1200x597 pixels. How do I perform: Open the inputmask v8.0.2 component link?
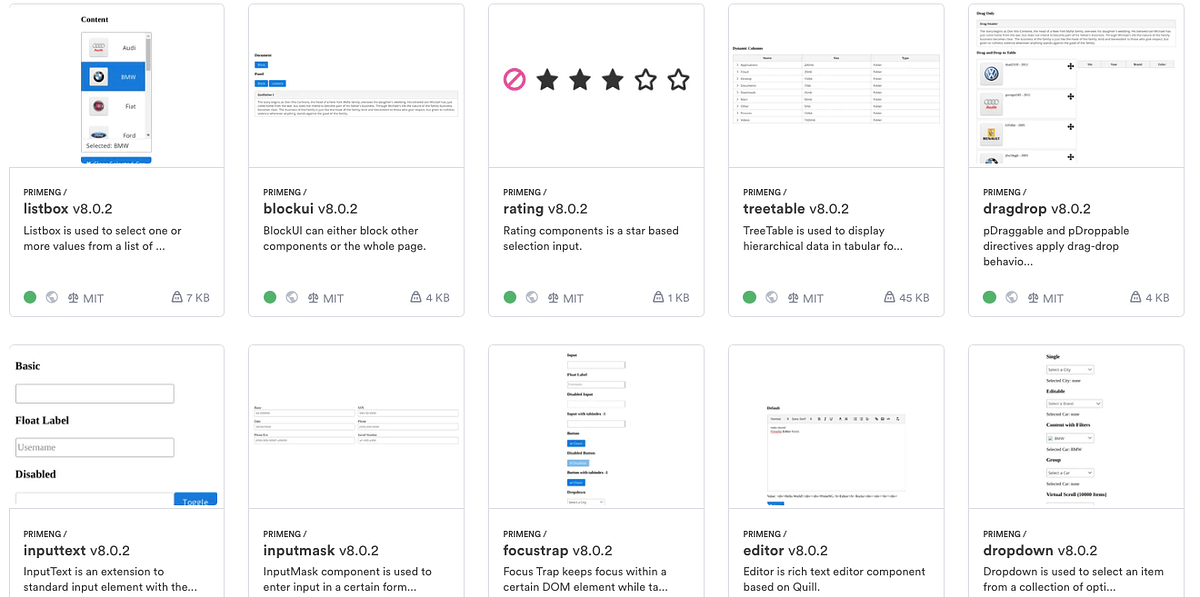click(321, 550)
